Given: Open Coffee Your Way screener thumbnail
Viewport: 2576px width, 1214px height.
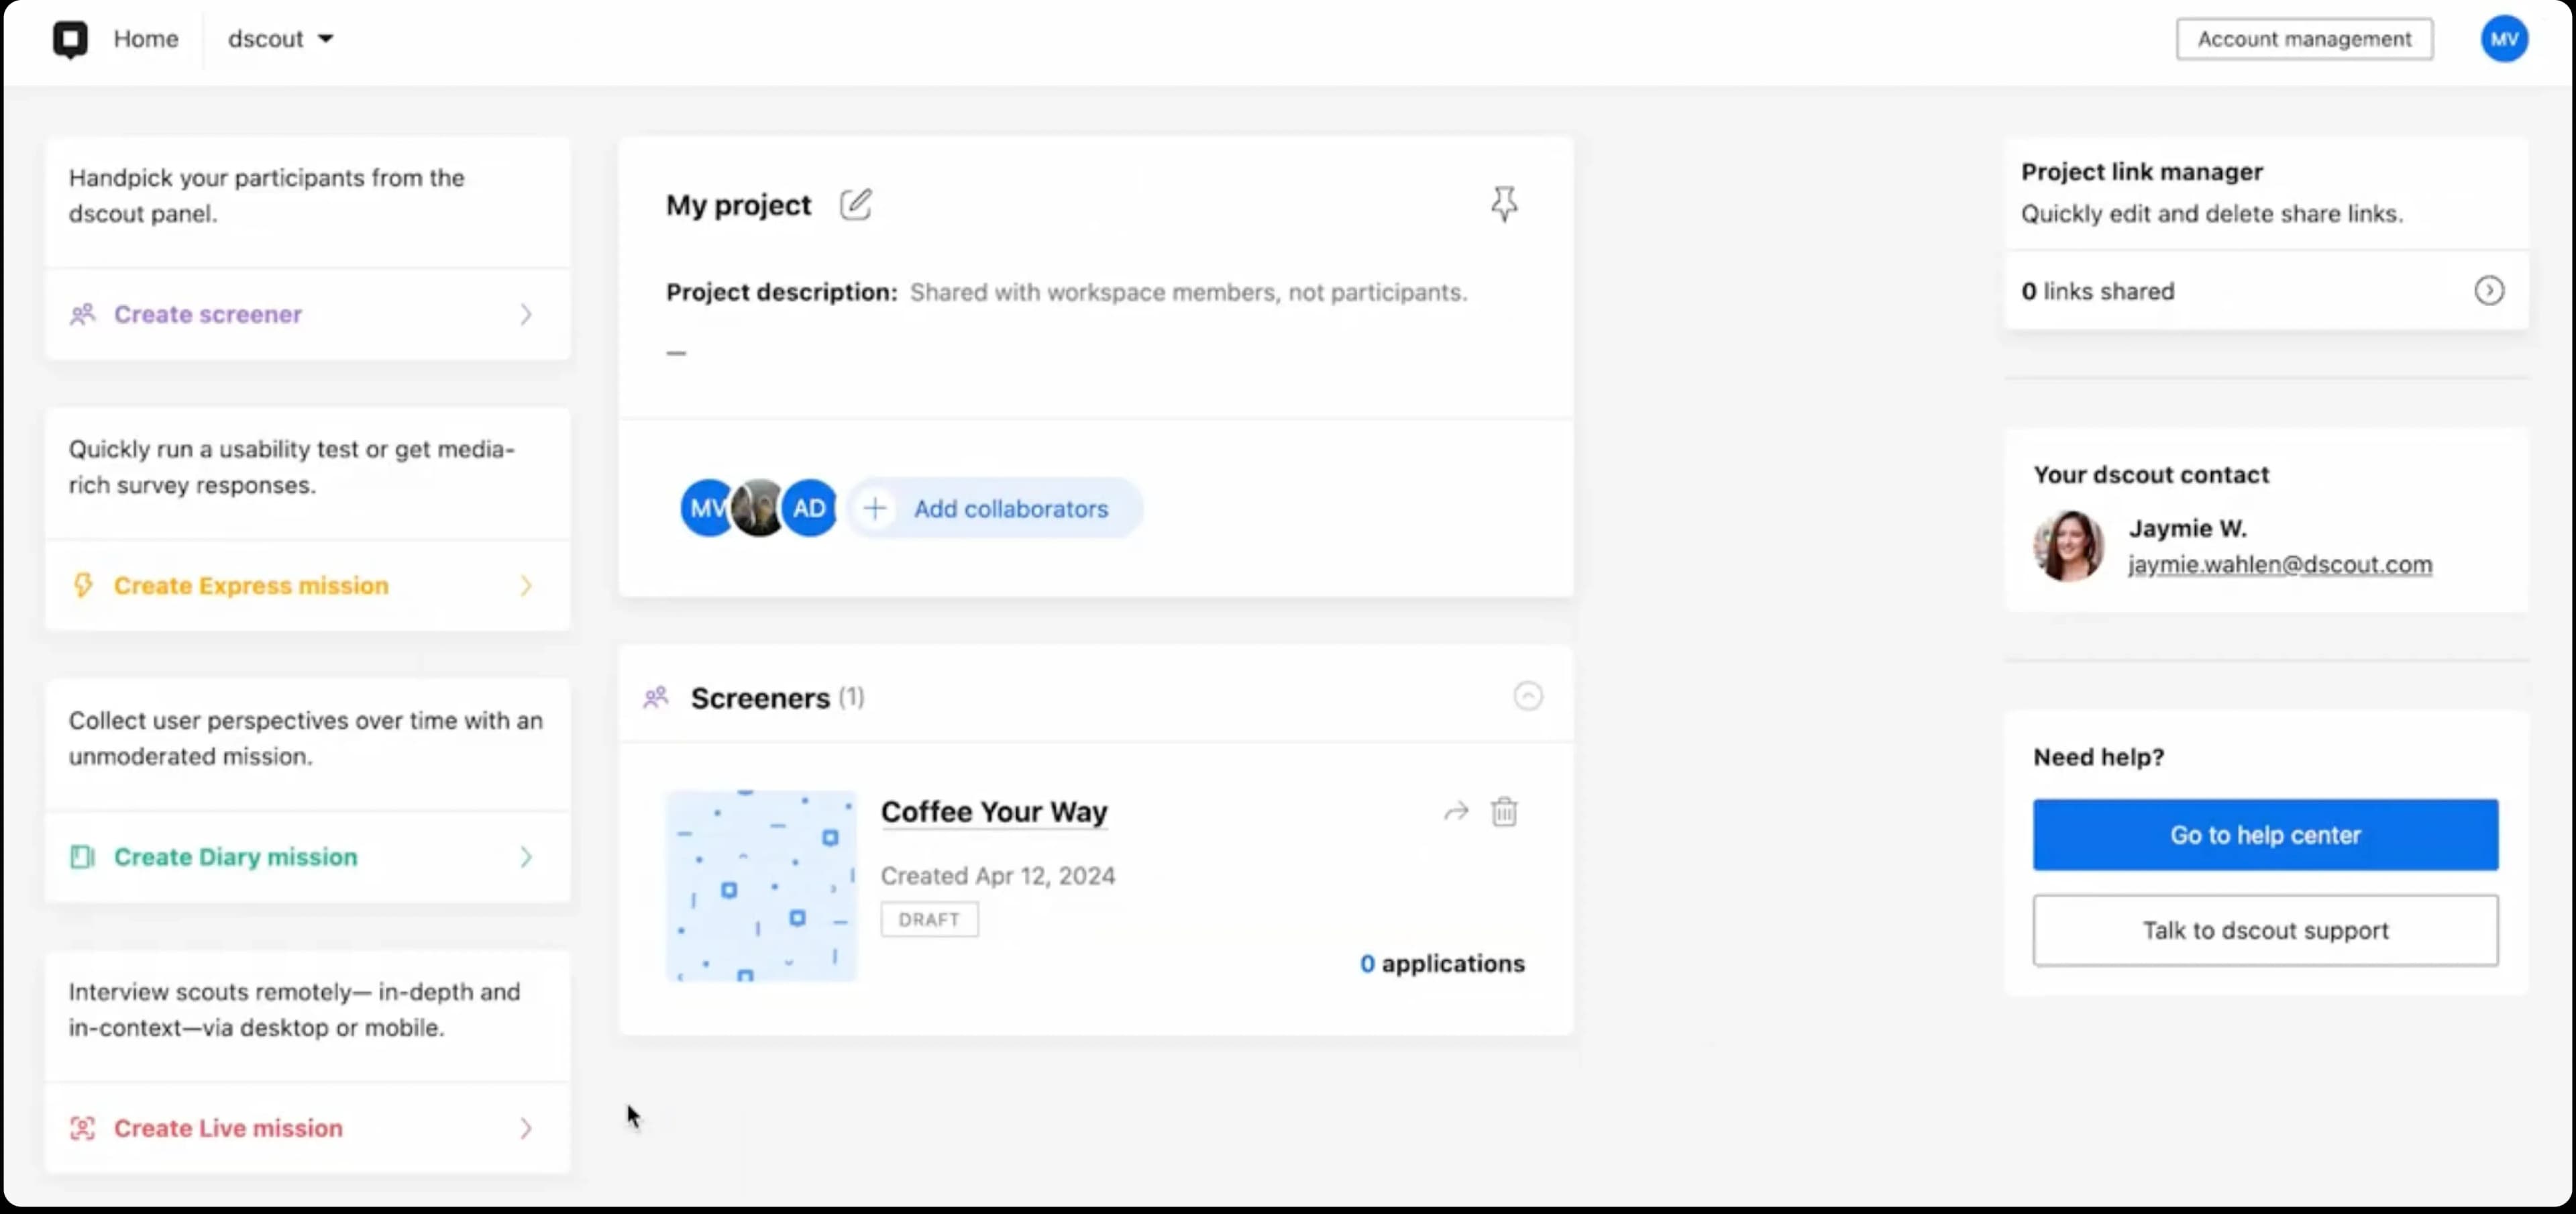Looking at the screenshot, I should pyautogui.click(x=761, y=885).
